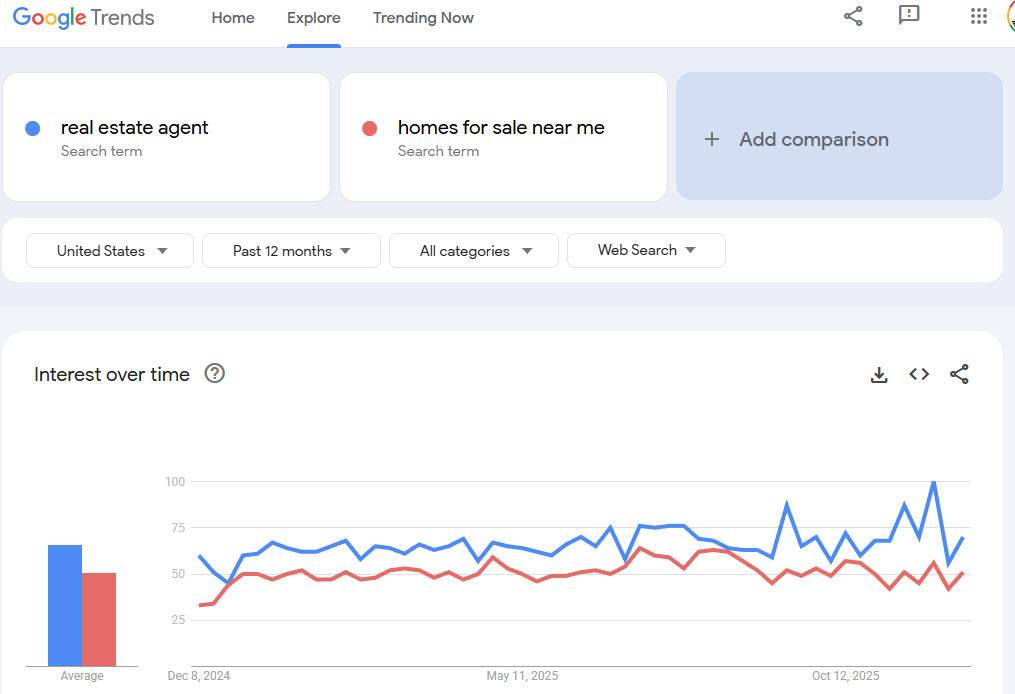Share the Interest over time chart
This screenshot has width=1015, height=694.
(x=958, y=374)
